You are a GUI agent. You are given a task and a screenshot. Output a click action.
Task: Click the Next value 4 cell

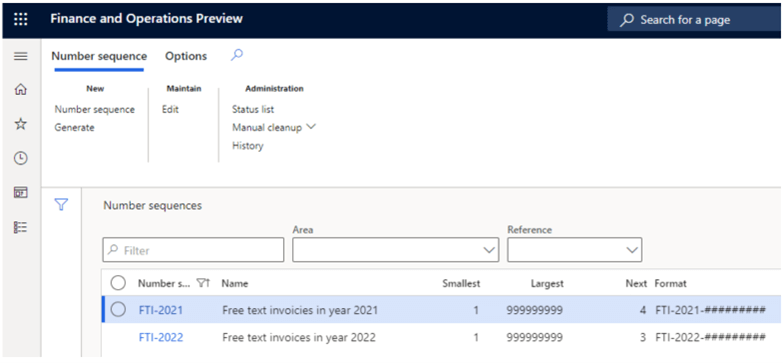point(643,311)
